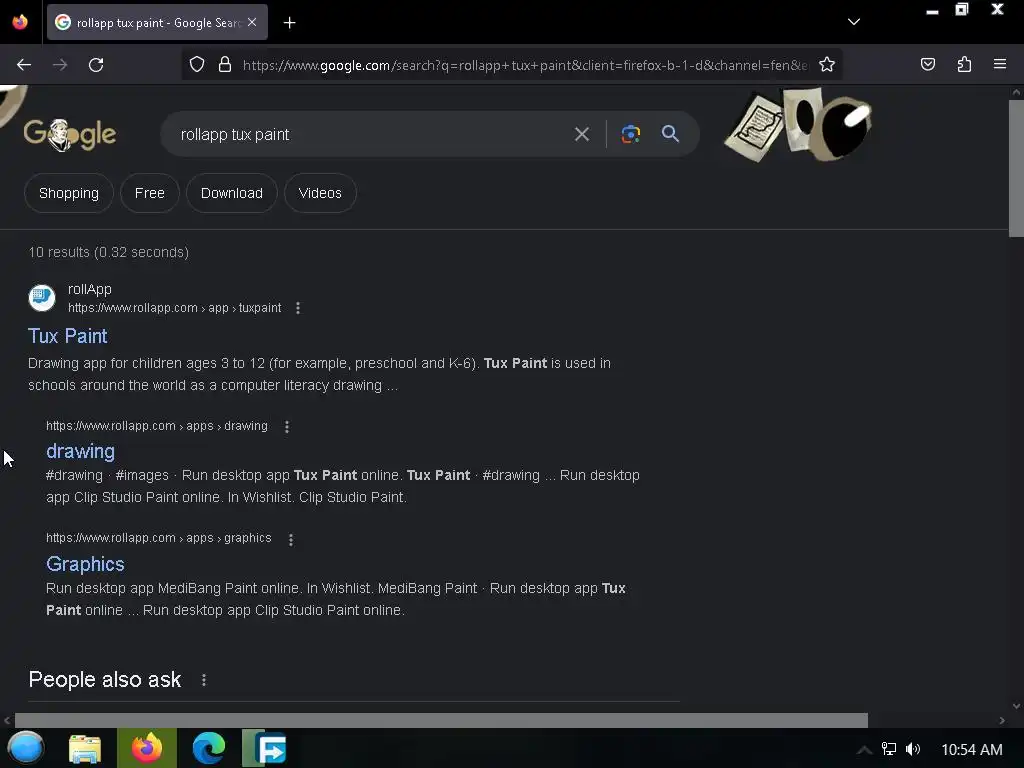Clear the search box text
Screen dimensions: 1024x768
[x=581, y=135]
